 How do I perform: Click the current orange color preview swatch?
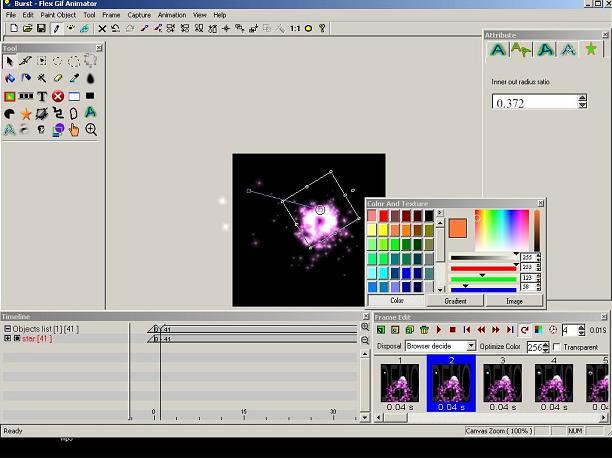[458, 228]
